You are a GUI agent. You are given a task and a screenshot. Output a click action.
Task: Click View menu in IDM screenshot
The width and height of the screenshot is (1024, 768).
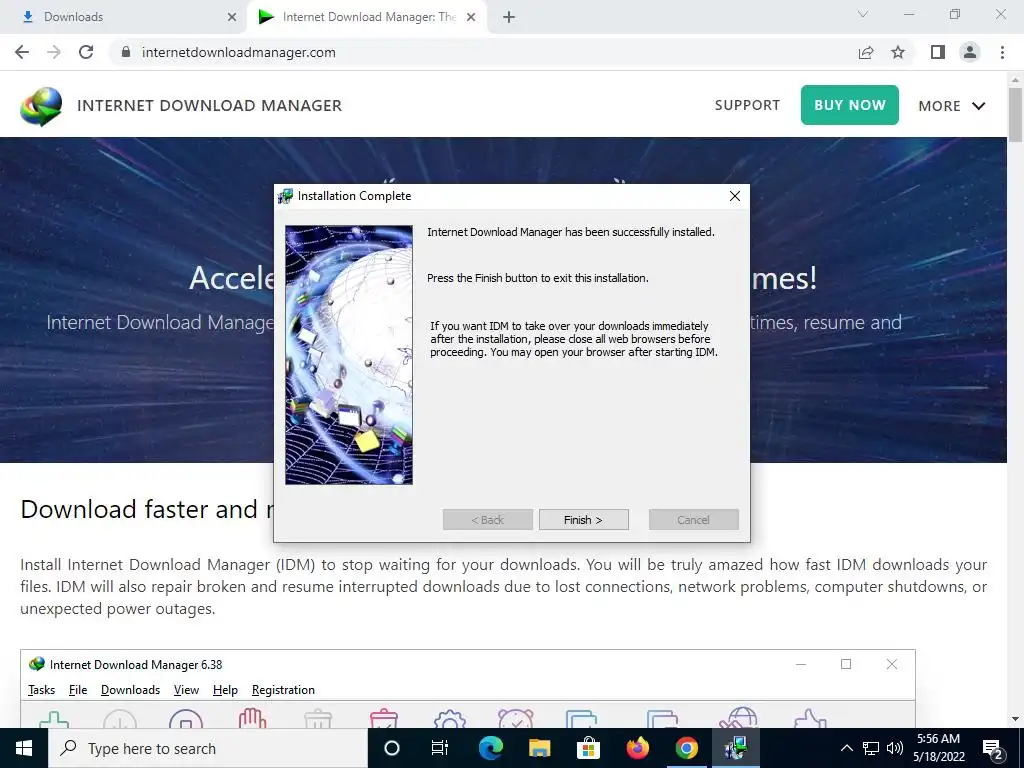point(186,690)
